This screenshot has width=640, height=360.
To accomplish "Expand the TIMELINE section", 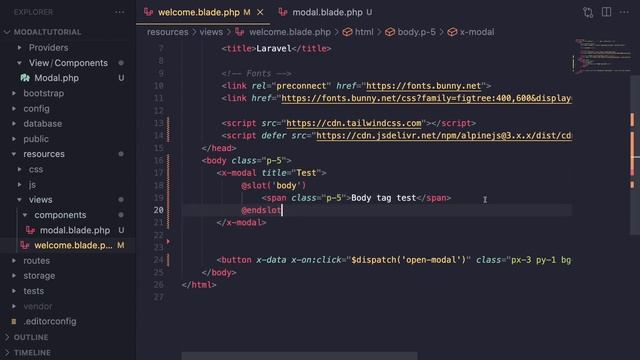I will click(x=32, y=353).
